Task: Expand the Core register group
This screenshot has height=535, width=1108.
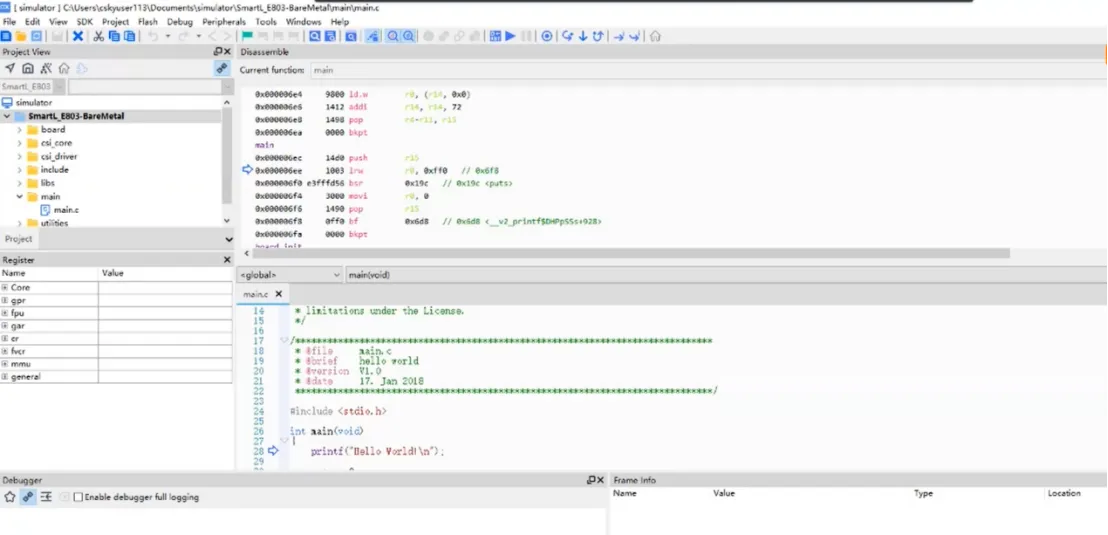Action: [x=5, y=287]
